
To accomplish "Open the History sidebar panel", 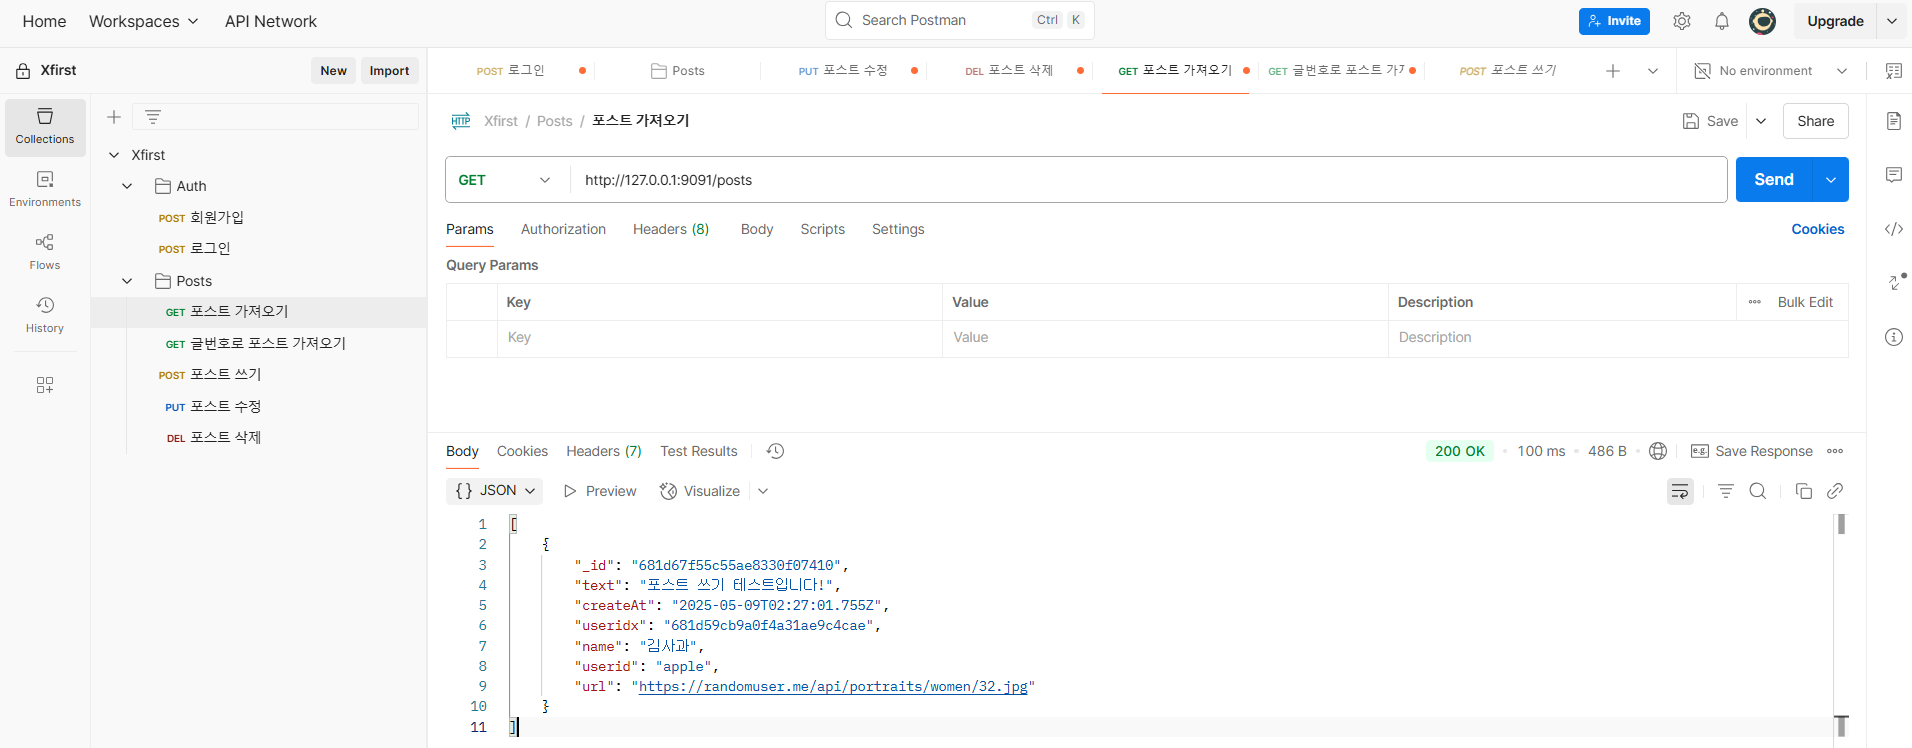I will [45, 315].
